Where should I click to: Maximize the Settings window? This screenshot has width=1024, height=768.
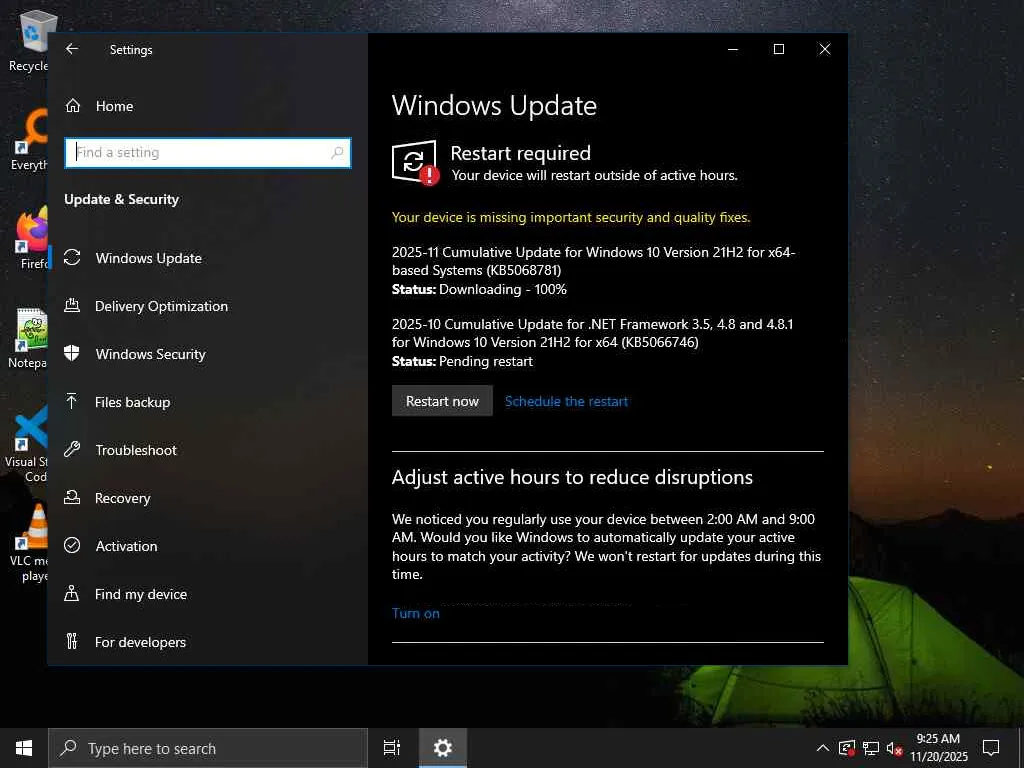click(x=778, y=49)
